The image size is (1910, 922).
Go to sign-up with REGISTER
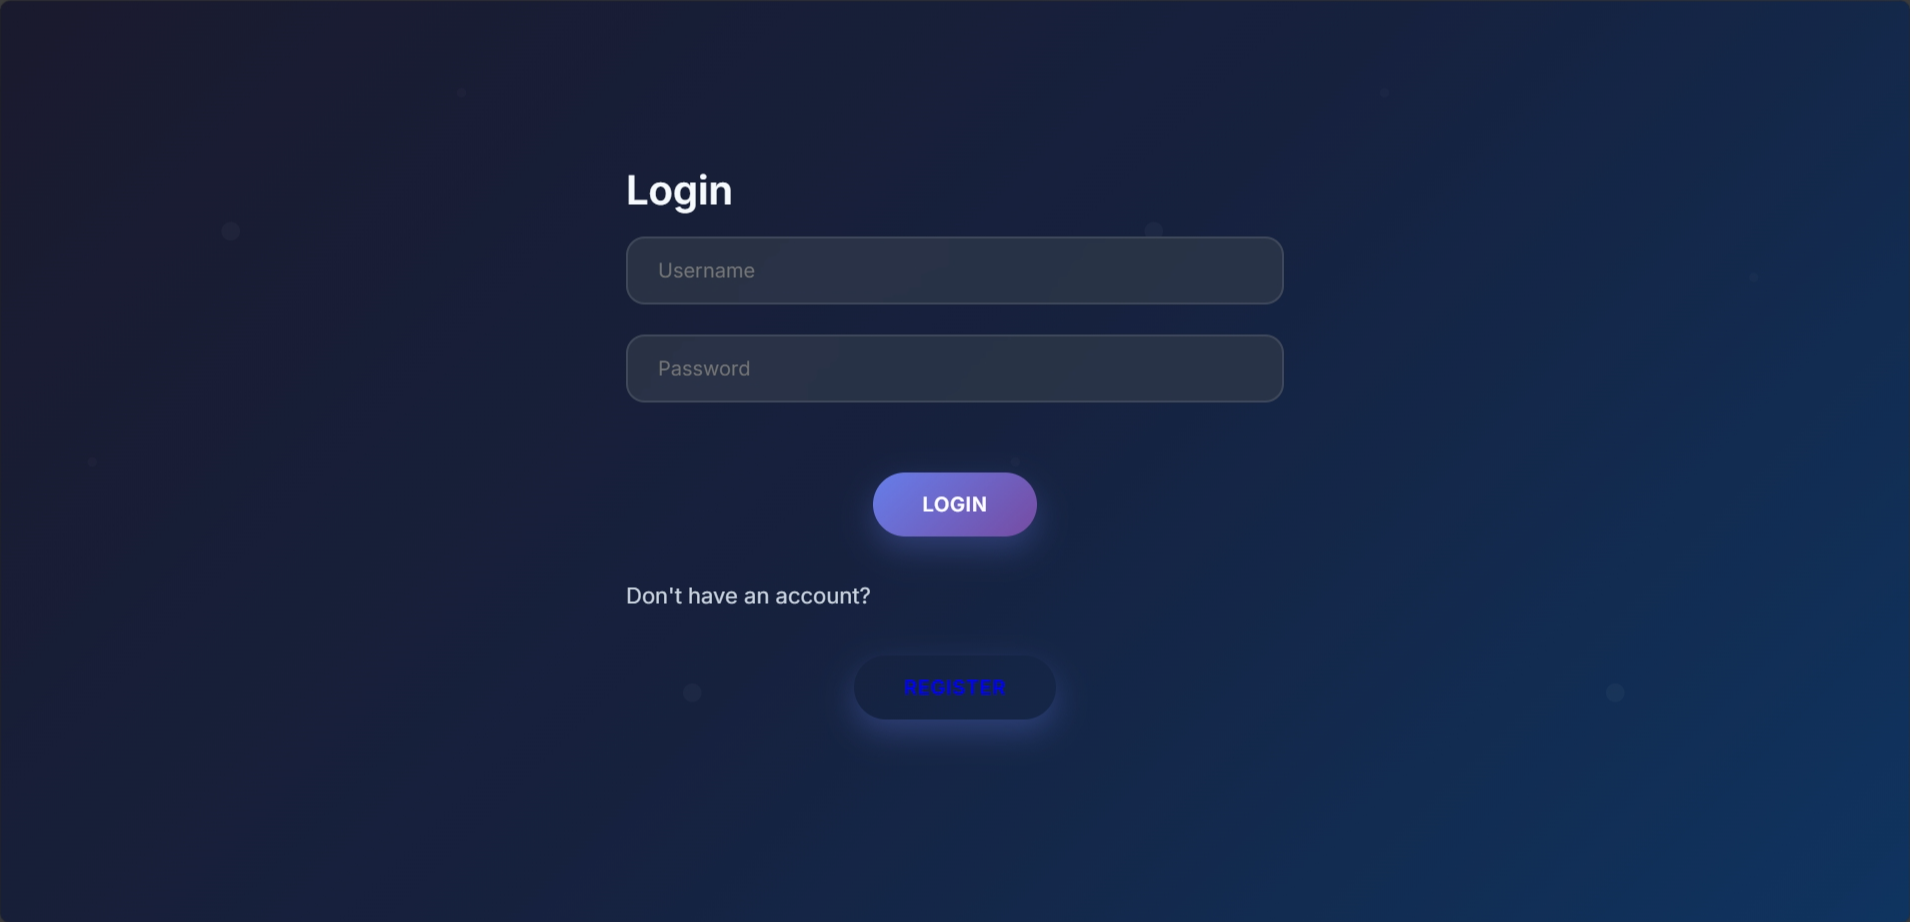click(x=954, y=687)
